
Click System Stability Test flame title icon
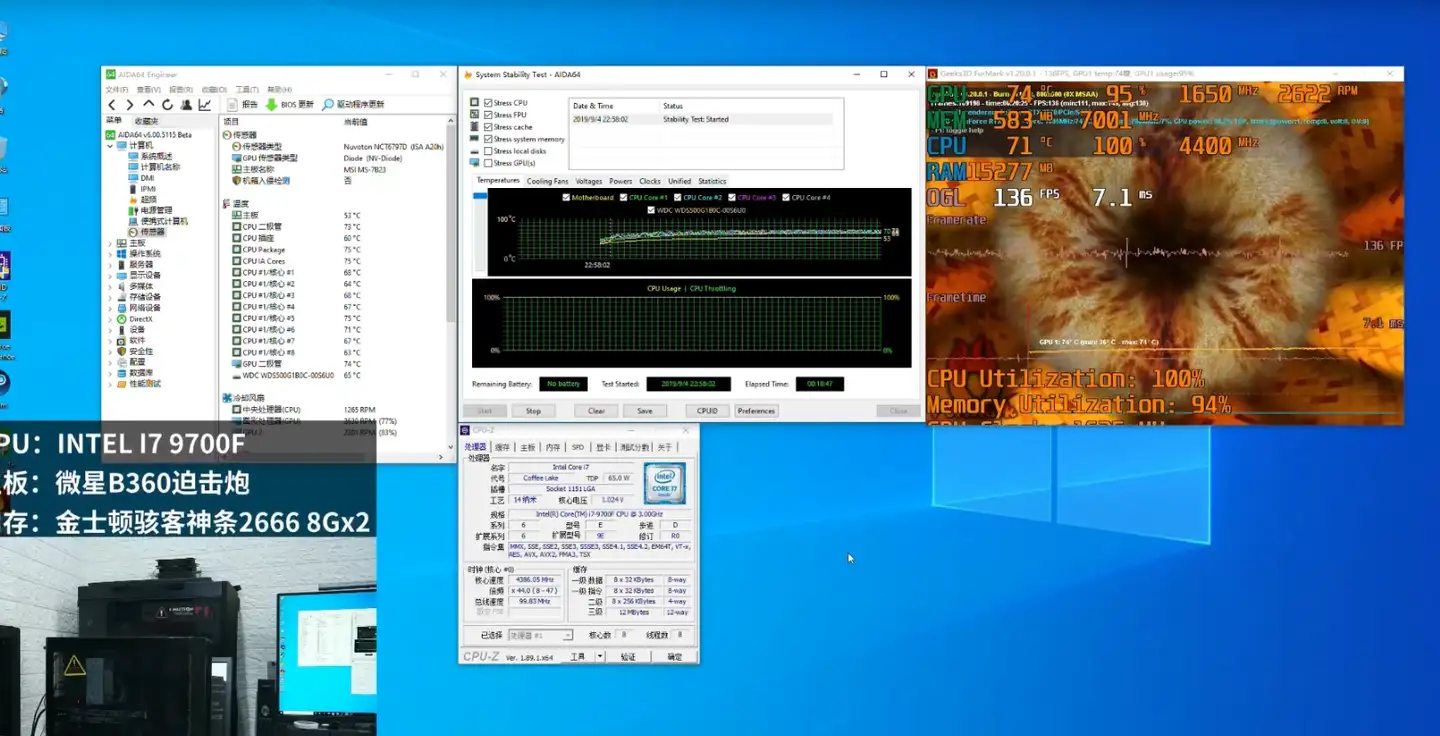click(x=468, y=75)
